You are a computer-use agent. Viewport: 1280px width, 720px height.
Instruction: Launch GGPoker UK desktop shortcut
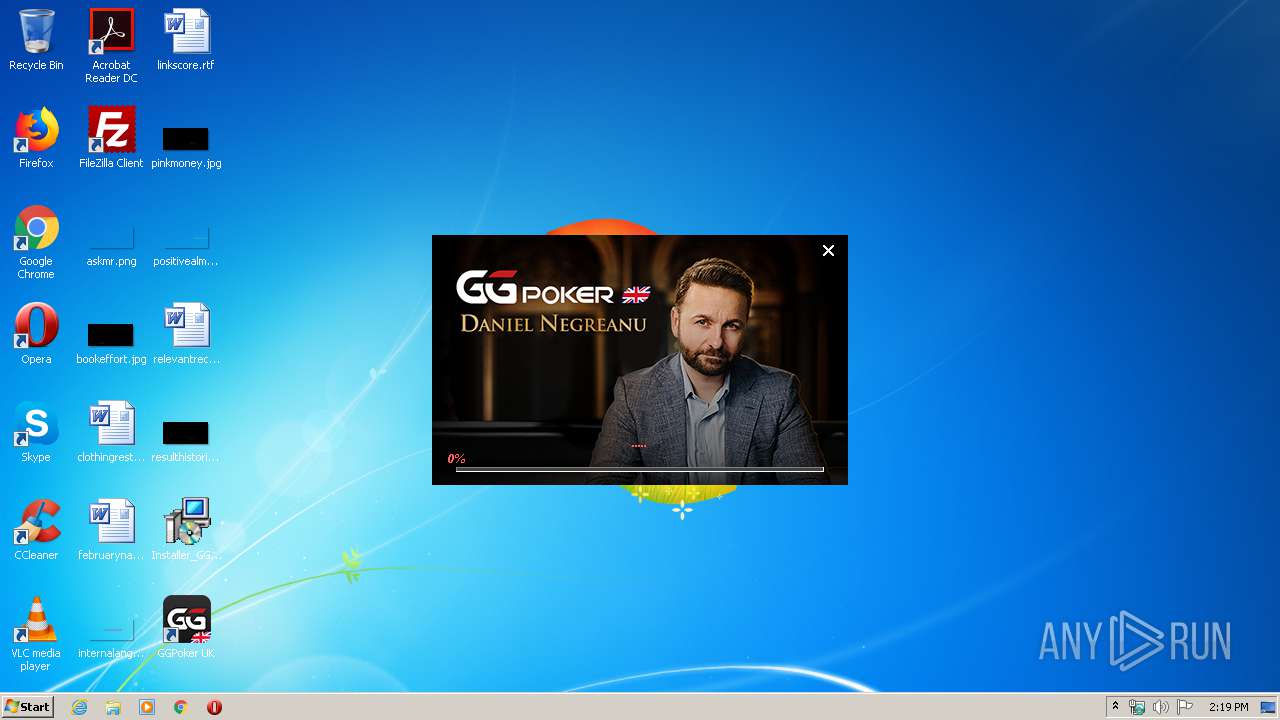tap(186, 628)
